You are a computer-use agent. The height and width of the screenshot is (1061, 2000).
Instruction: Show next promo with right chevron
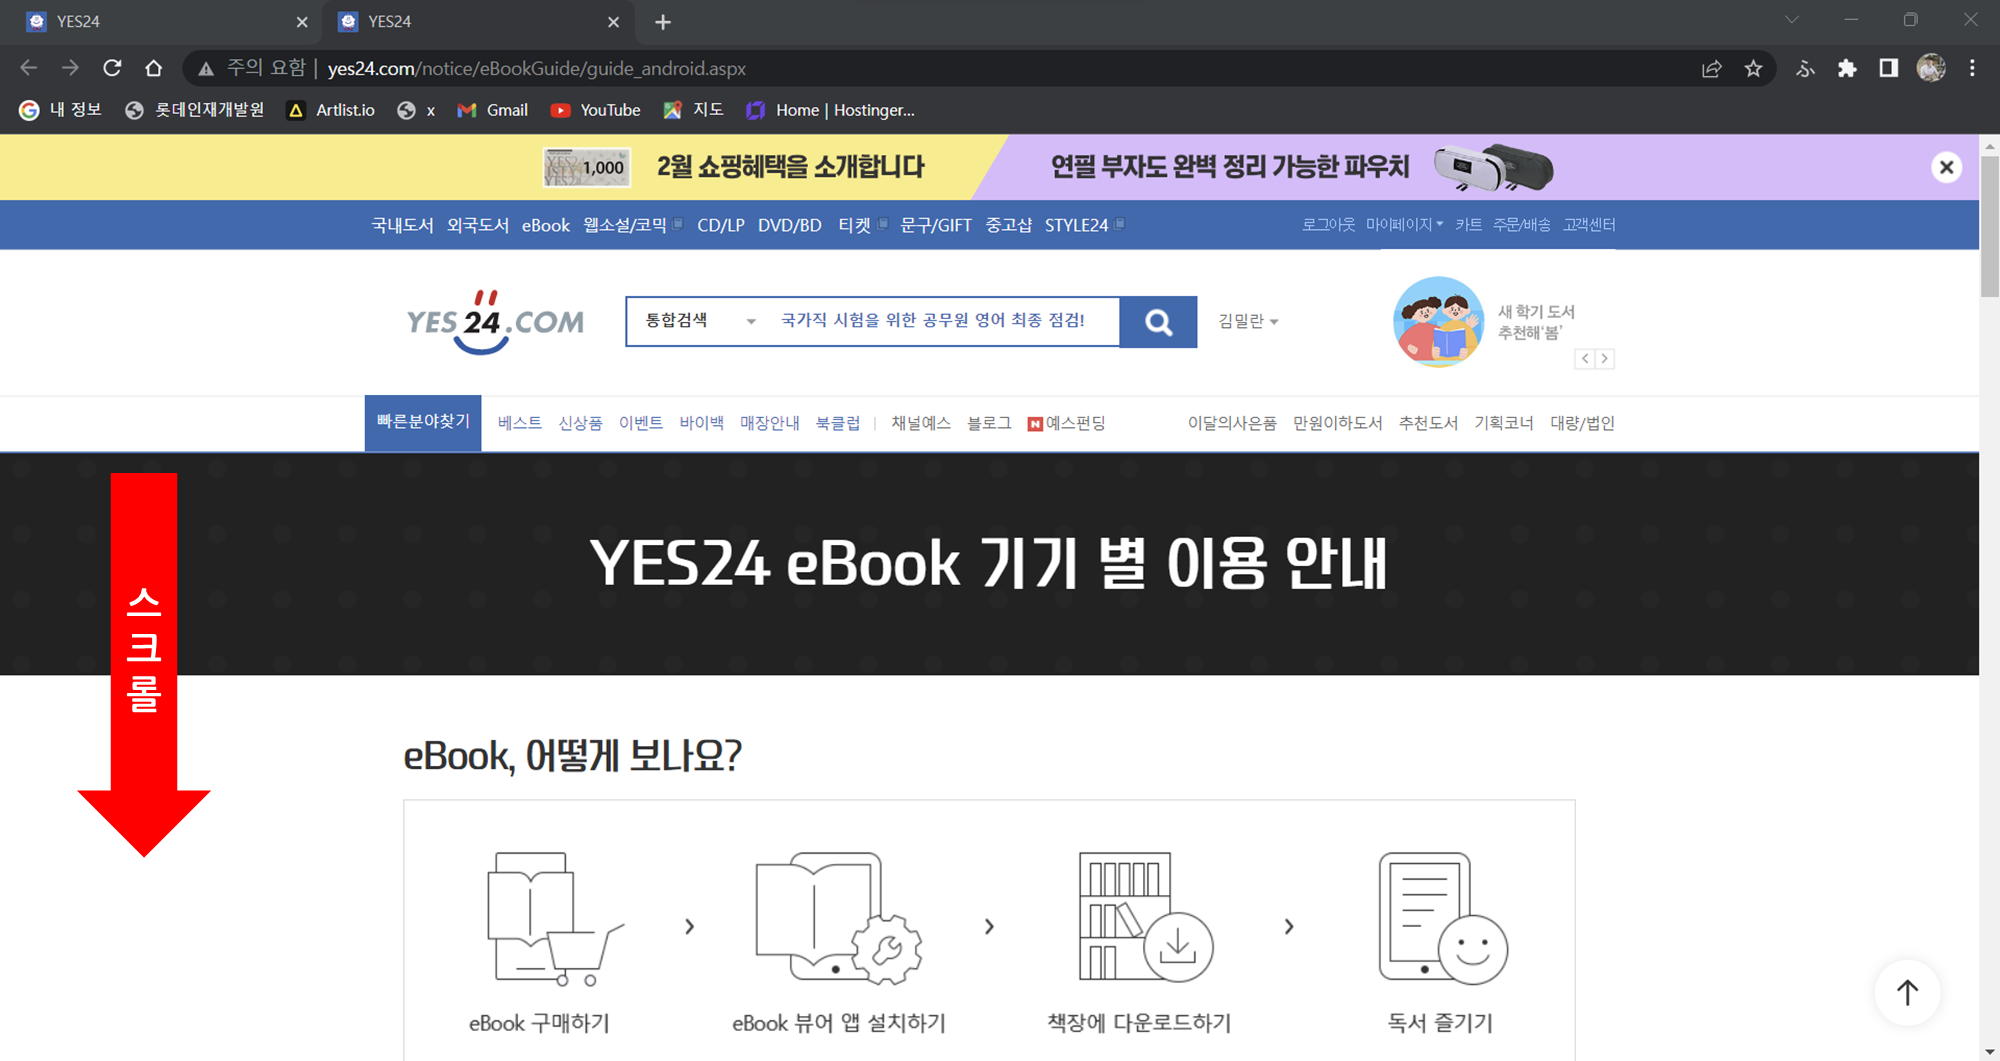(1604, 358)
